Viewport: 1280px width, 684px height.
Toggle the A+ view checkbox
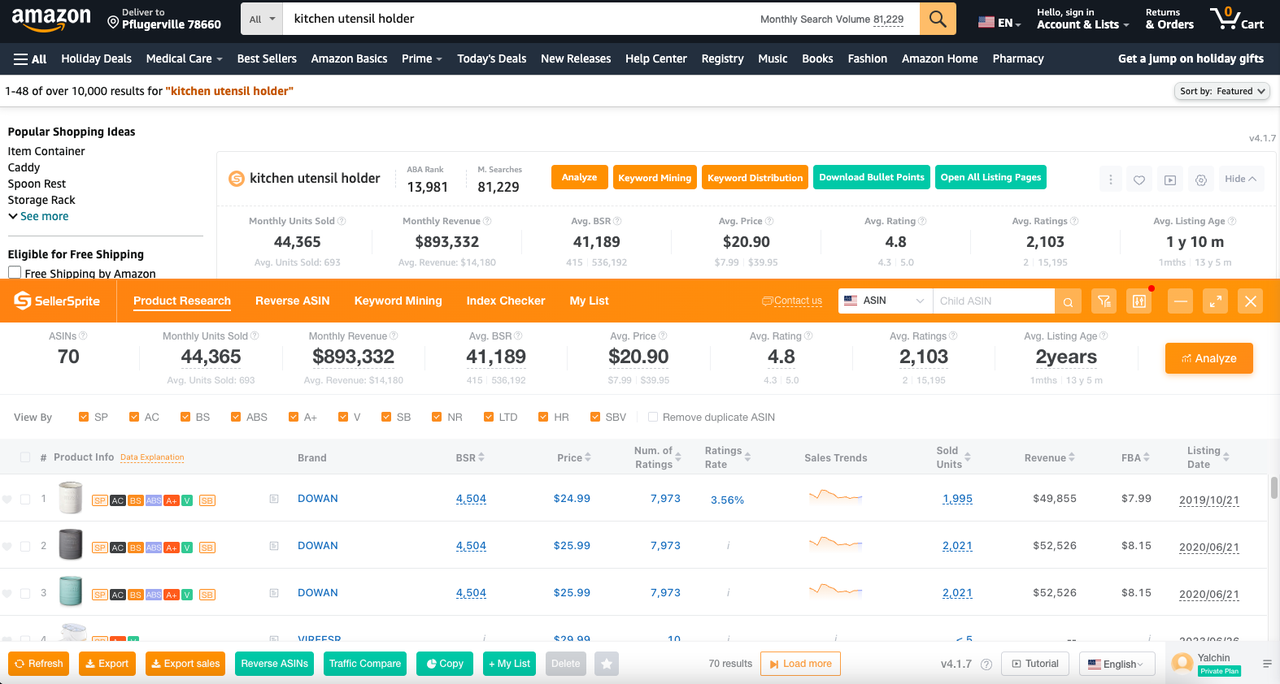[x=294, y=417]
